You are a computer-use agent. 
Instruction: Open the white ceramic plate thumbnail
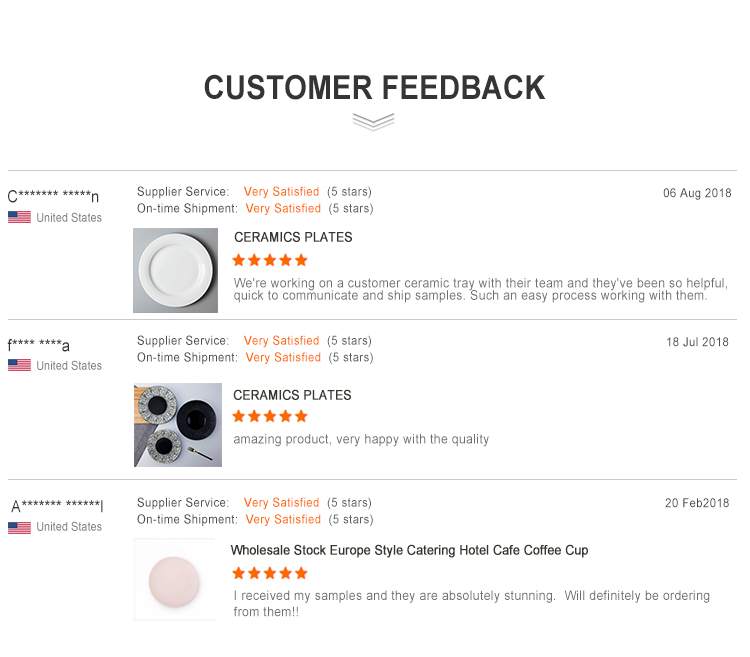pos(176,270)
